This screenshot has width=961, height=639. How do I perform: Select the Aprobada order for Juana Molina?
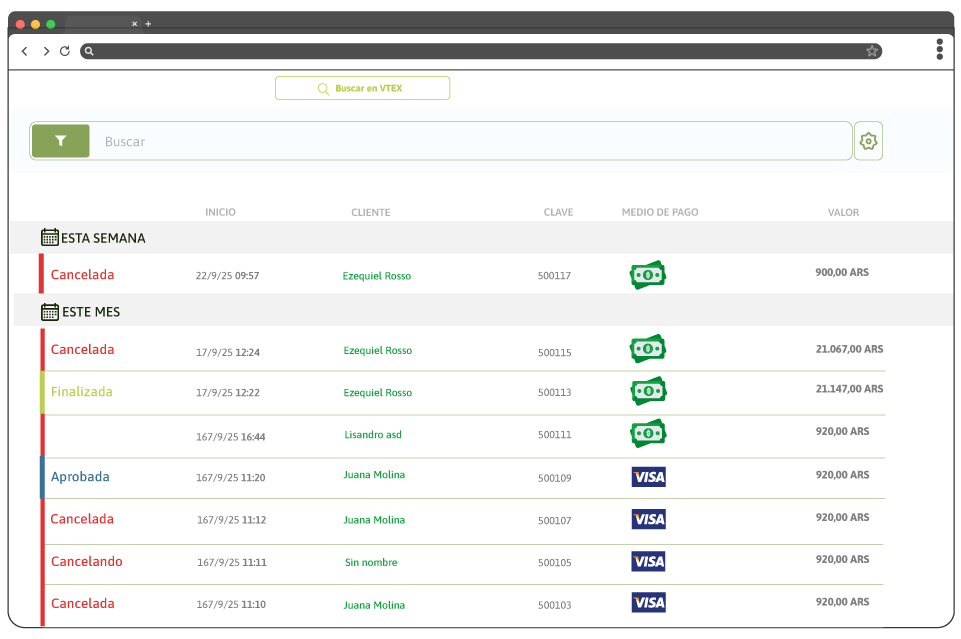tap(80, 477)
